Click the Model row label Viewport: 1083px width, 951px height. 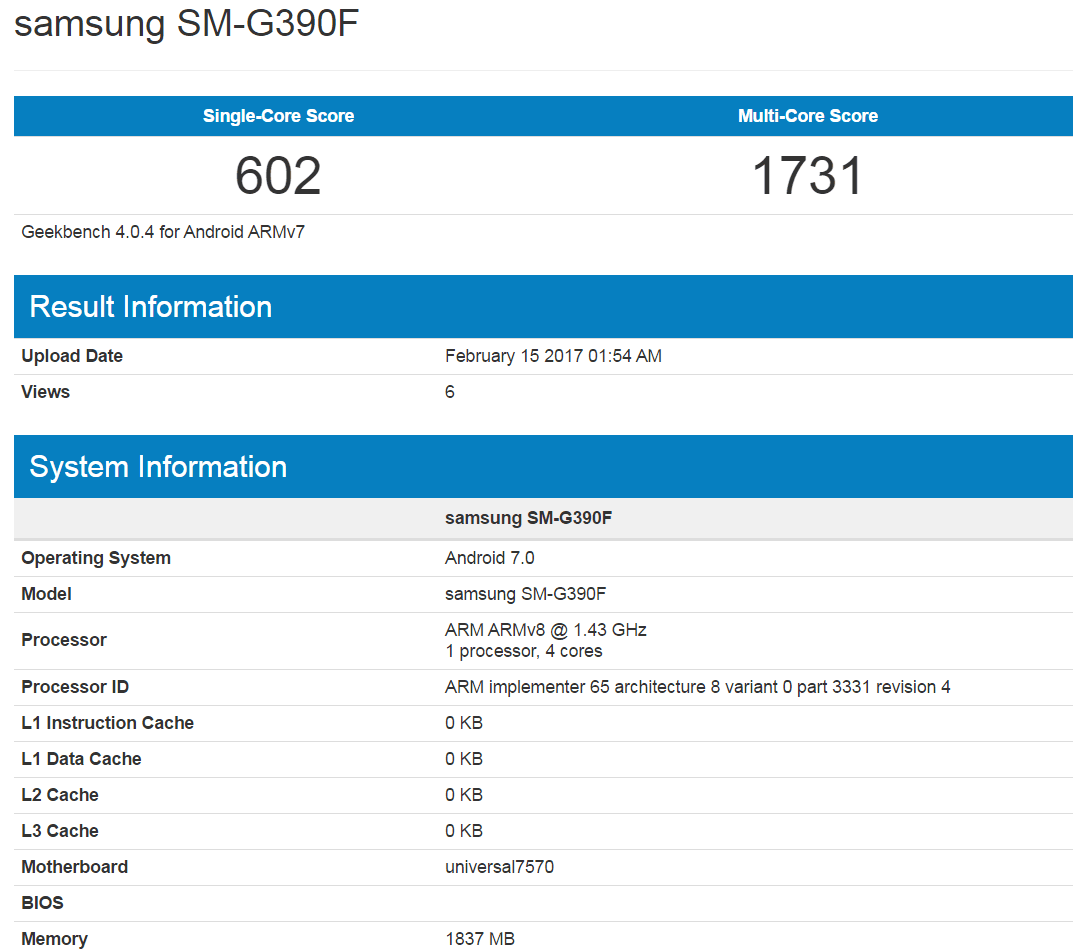46,594
